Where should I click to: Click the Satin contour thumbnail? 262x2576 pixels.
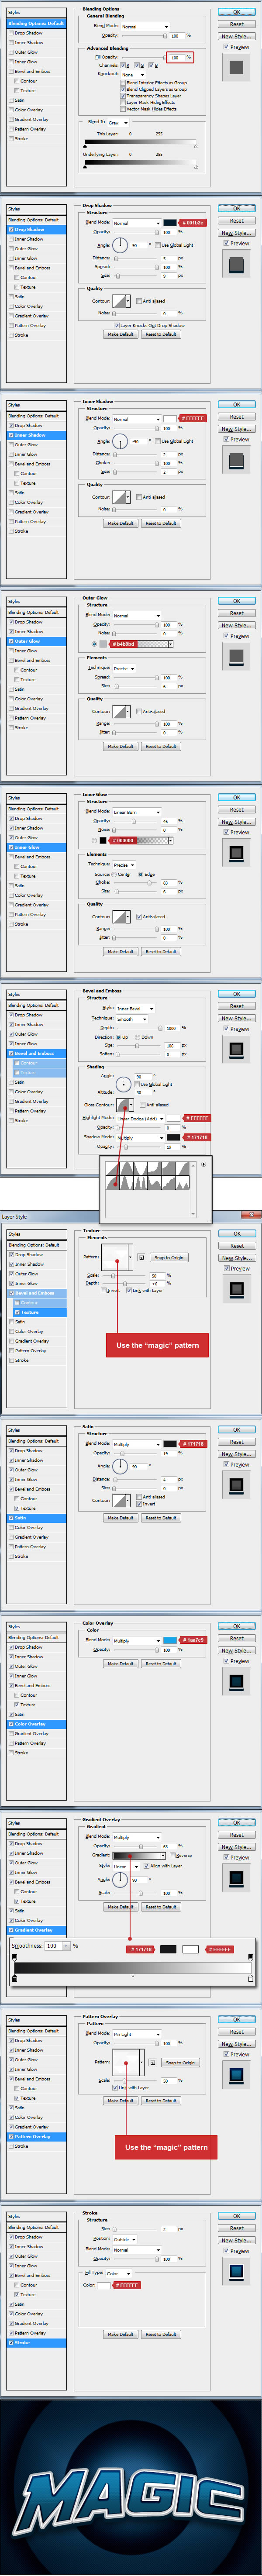click(121, 1501)
